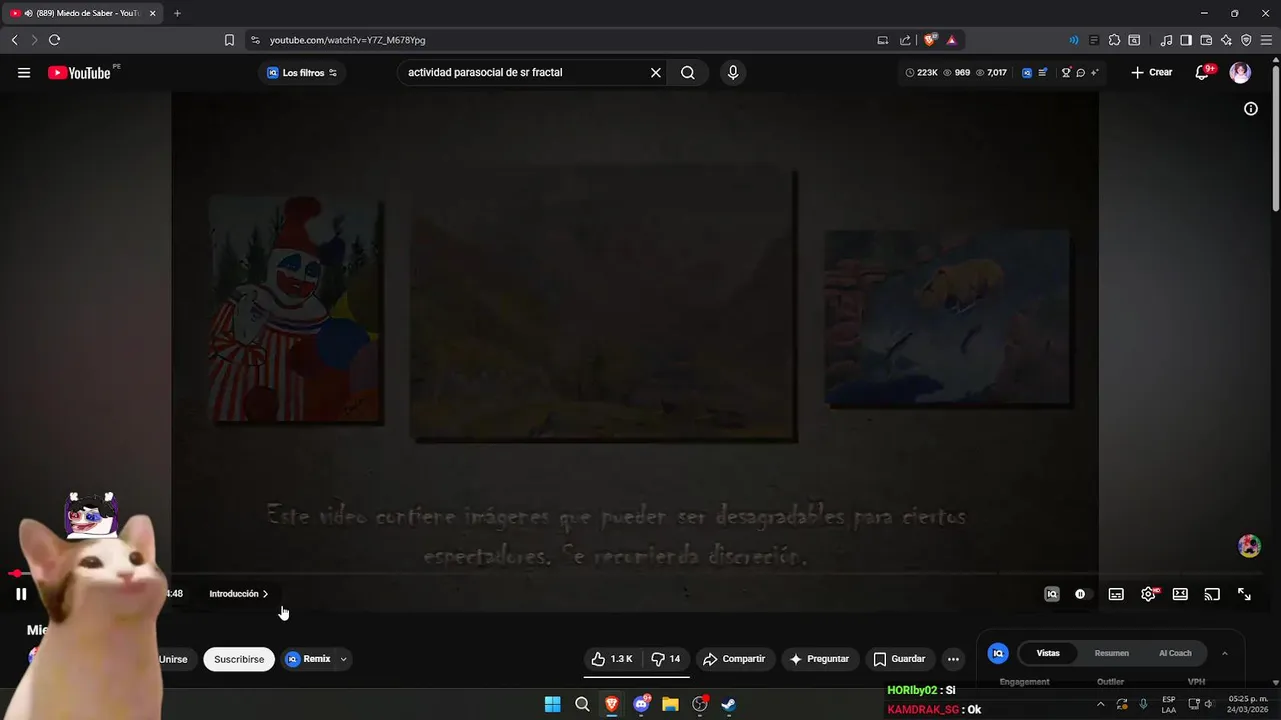Open the more actions ellipsis menu

coord(953,659)
